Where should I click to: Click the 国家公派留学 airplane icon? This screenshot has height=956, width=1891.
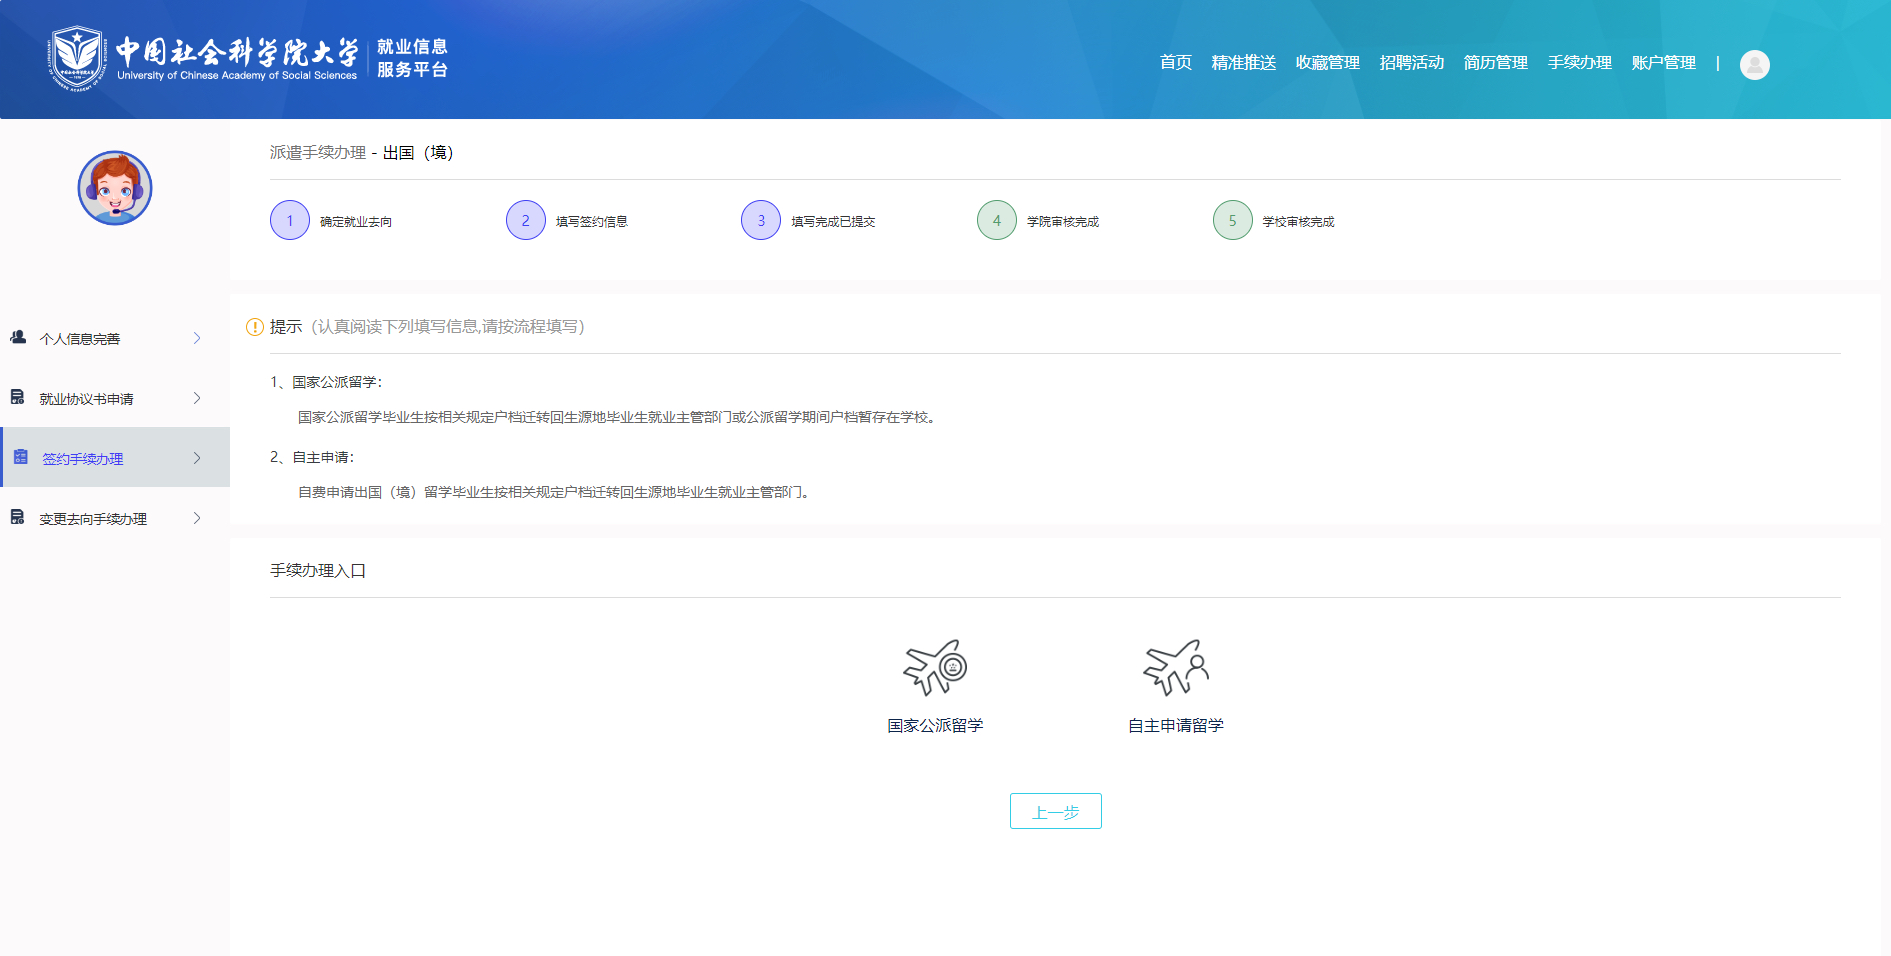click(x=935, y=667)
